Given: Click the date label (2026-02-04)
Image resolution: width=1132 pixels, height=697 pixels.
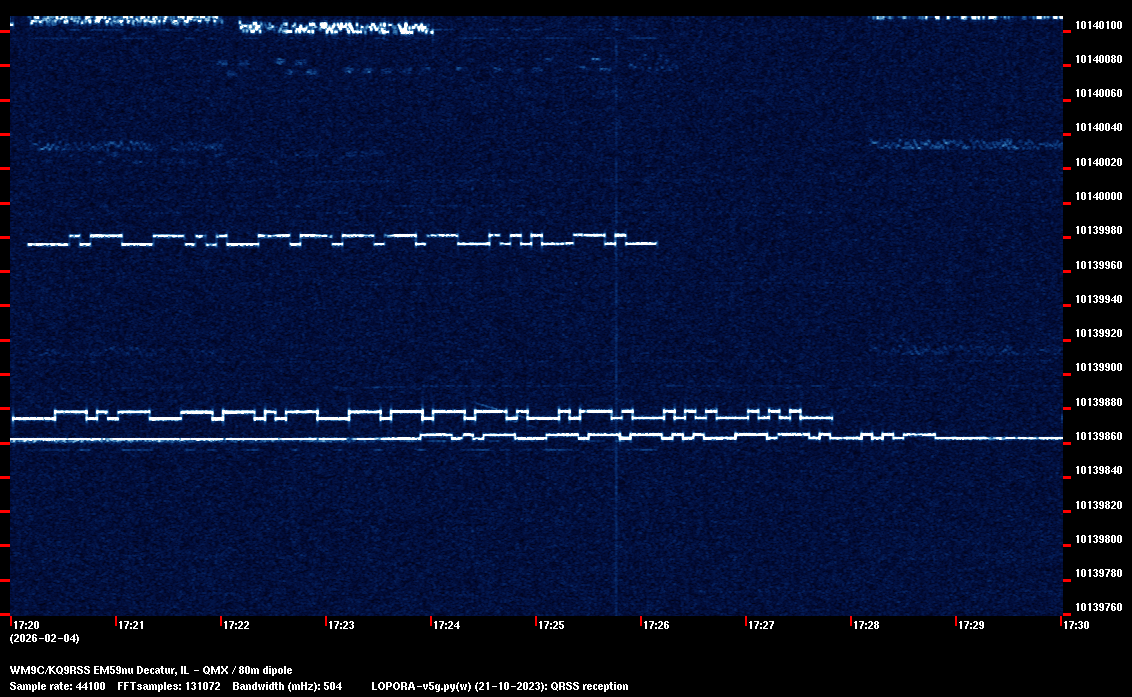Looking at the screenshot, I should (44, 638).
